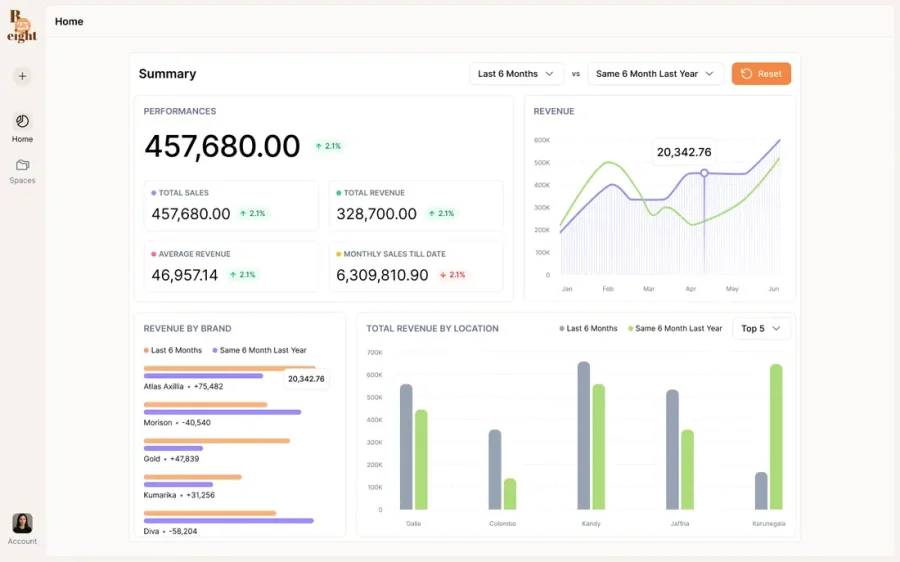
Task: Toggle Last 6 Months legend in Revenue by Brand
Action: coord(173,350)
